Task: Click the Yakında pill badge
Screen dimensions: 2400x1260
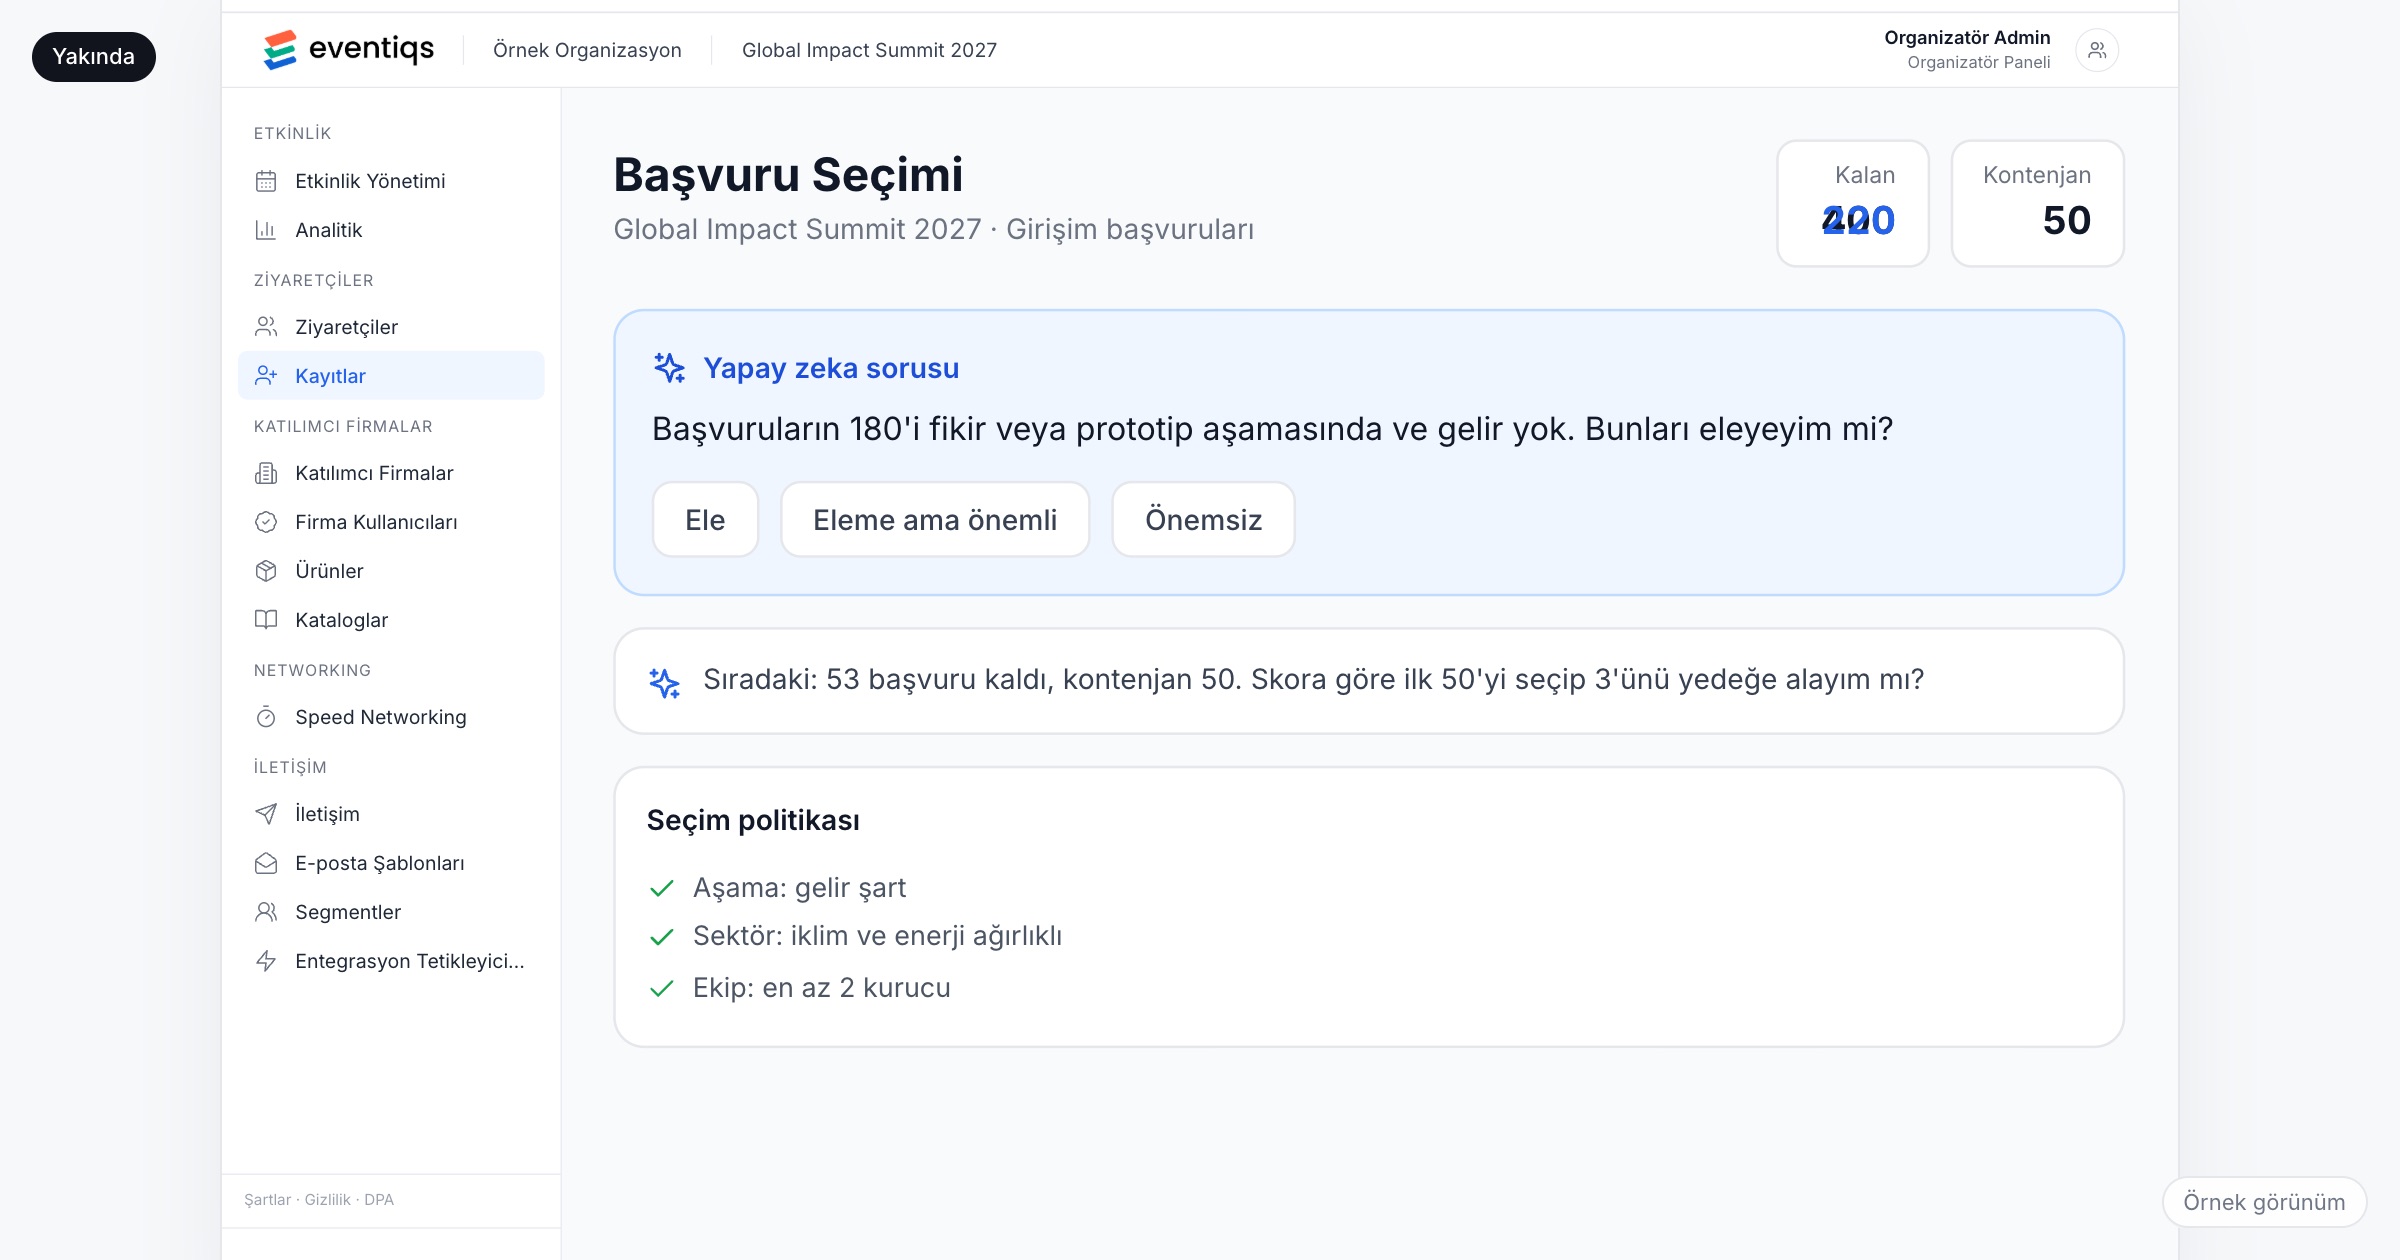Action: pyautogui.click(x=93, y=57)
